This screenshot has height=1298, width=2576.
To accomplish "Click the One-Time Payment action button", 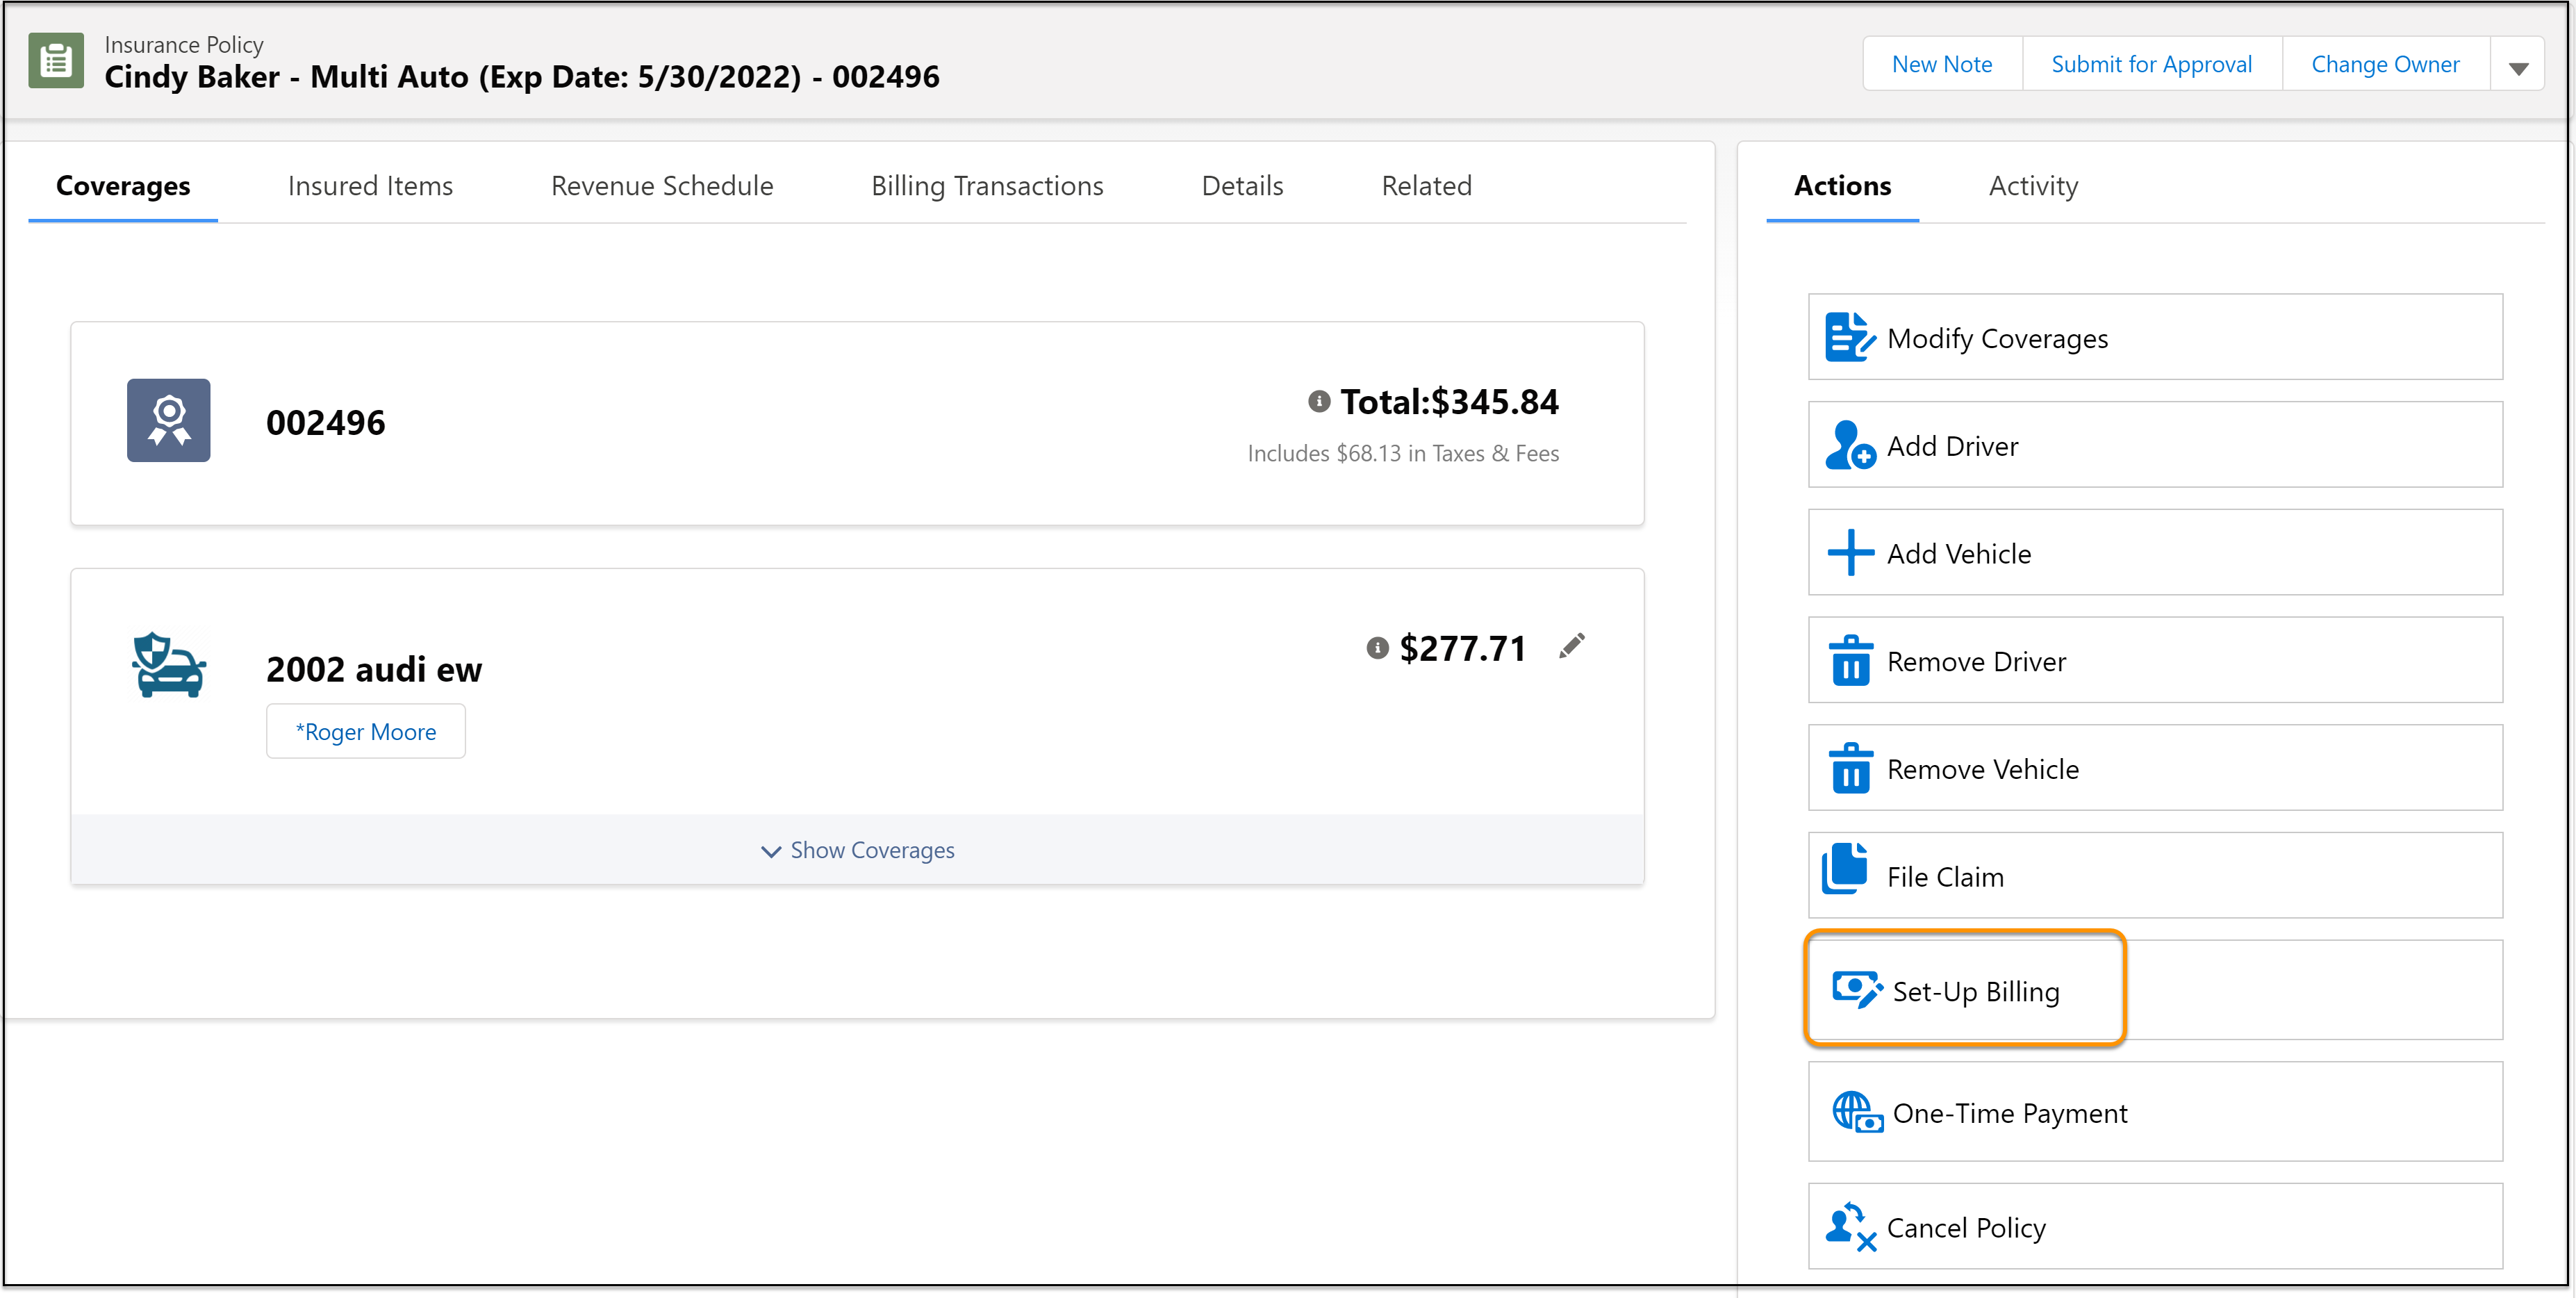I will [x=2155, y=1112].
